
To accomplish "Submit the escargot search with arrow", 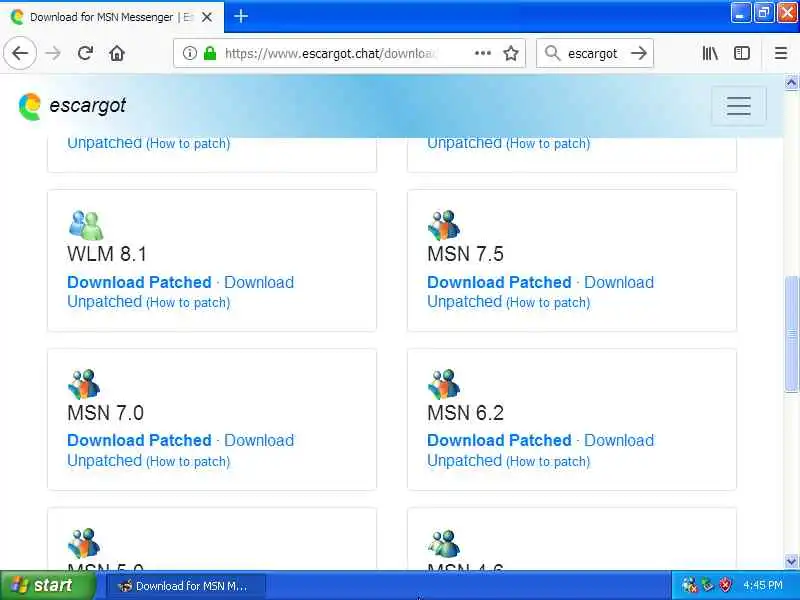I will click(x=639, y=53).
